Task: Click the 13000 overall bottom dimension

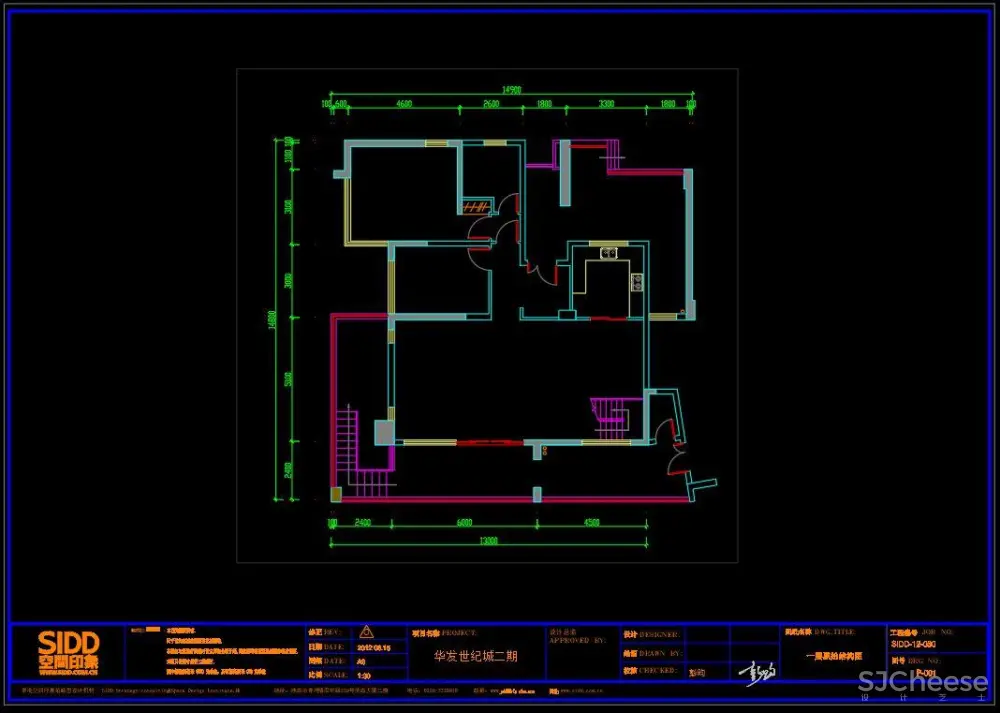Action: click(487, 541)
